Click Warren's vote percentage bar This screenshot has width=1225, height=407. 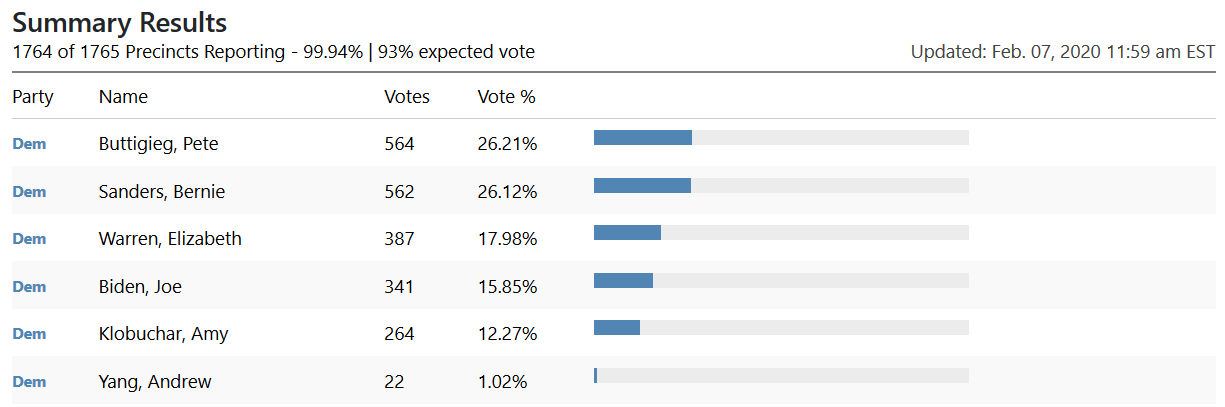tap(781, 233)
